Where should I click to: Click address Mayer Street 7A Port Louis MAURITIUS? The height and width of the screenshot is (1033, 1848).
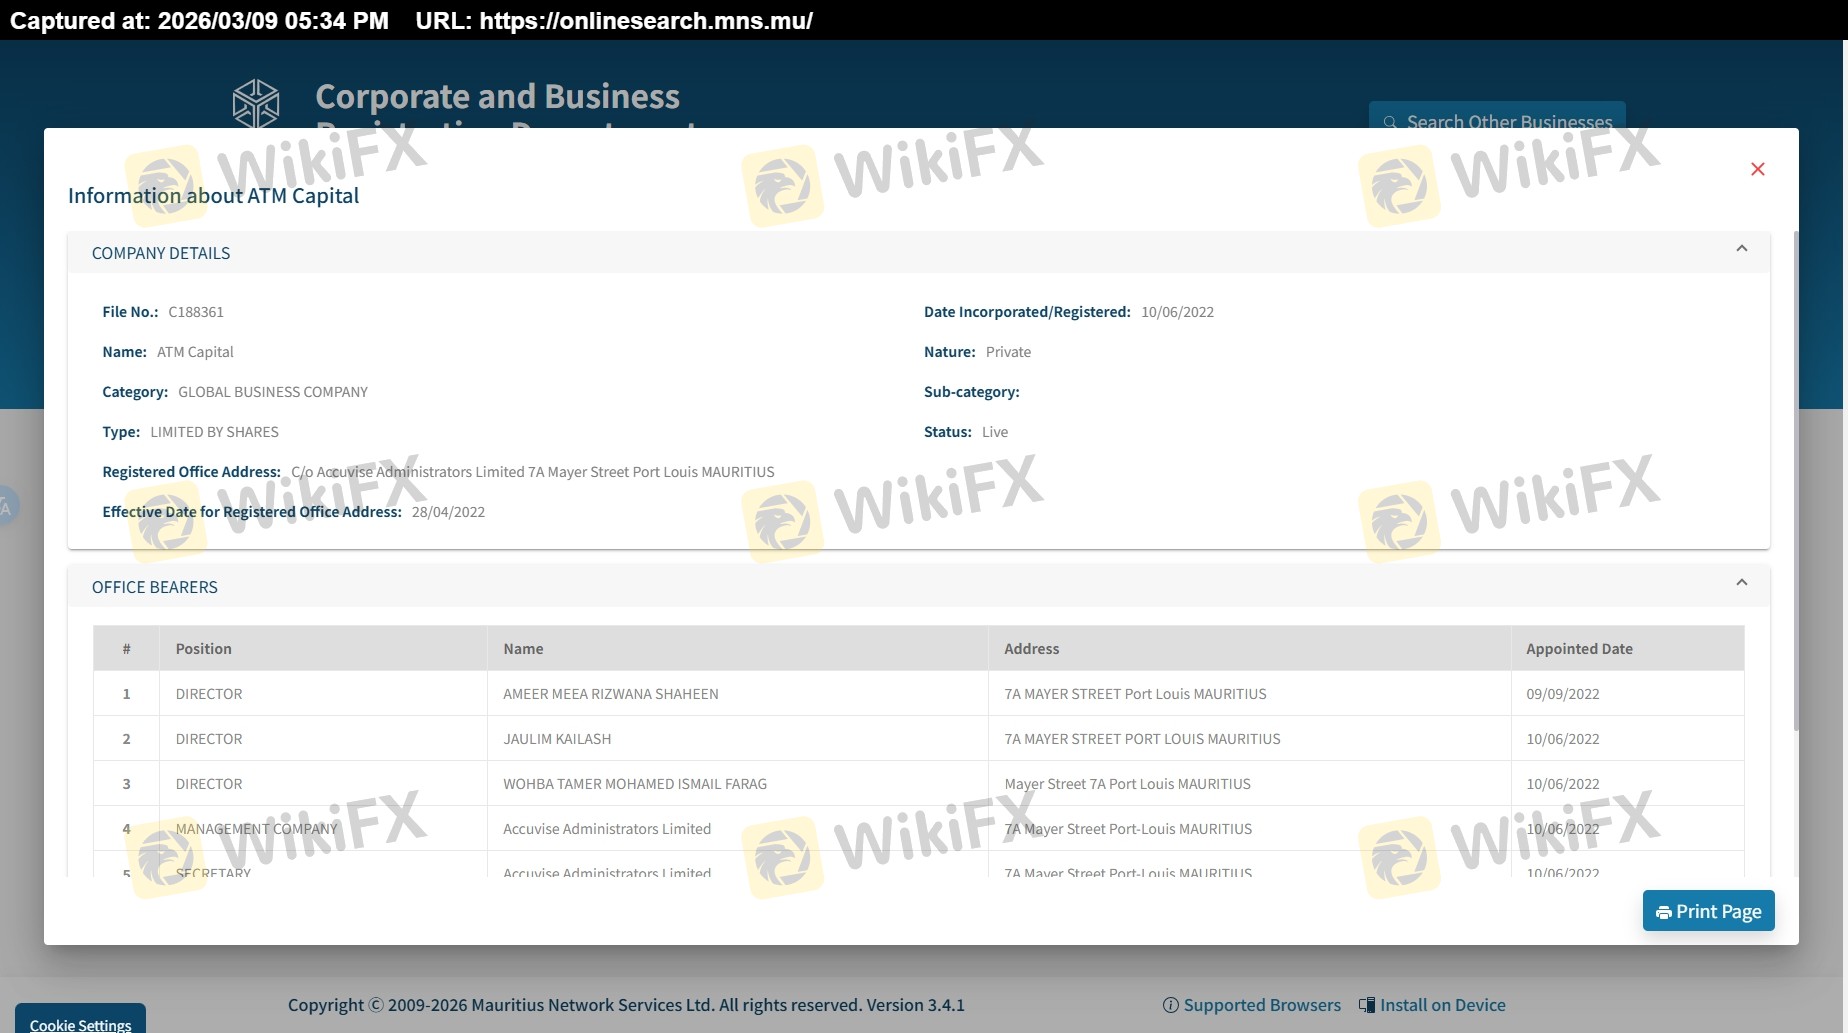tap(1127, 784)
